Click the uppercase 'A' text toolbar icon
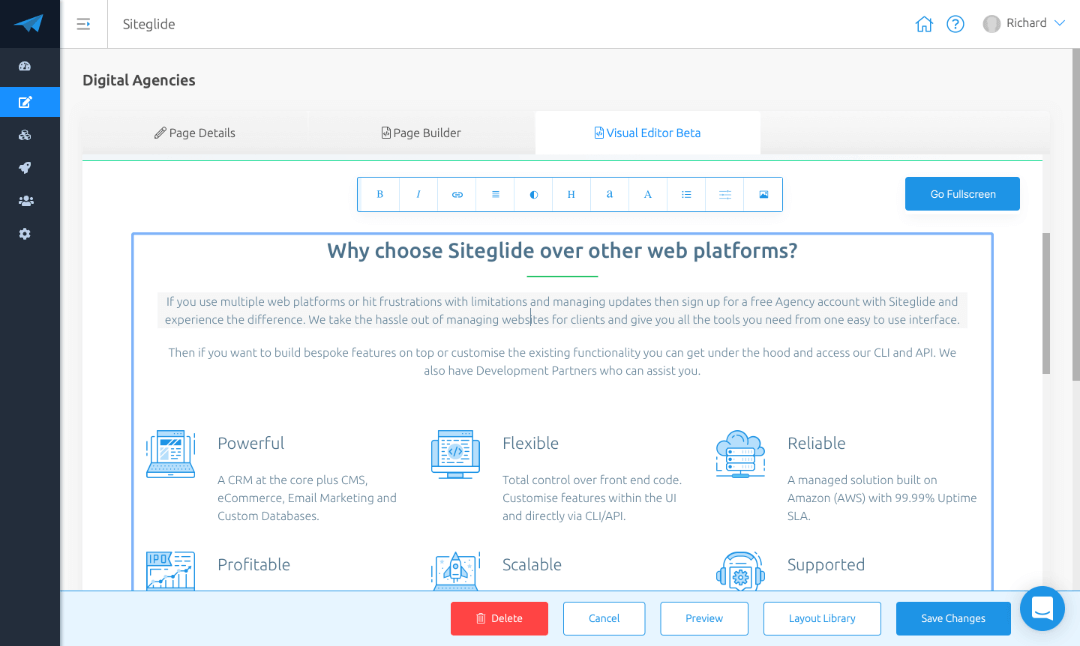This screenshot has height=646, width=1080. pos(648,194)
